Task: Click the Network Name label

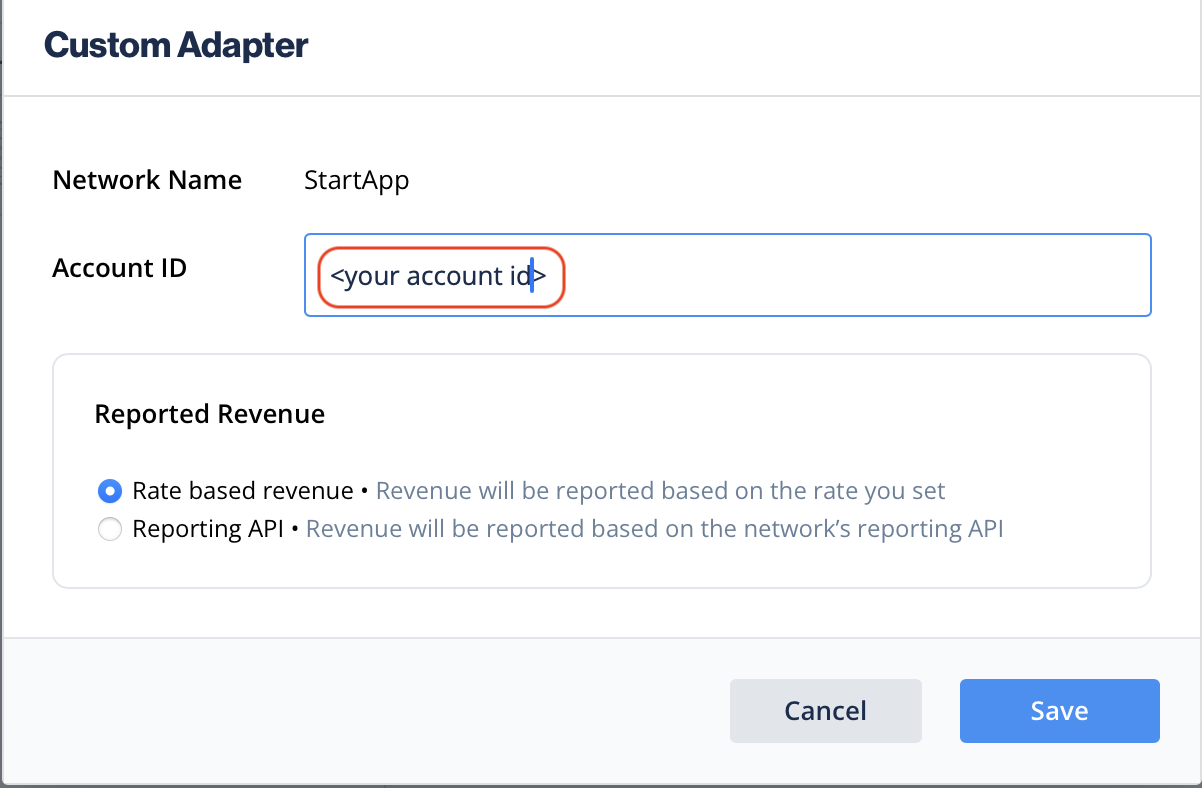Action: (x=147, y=180)
